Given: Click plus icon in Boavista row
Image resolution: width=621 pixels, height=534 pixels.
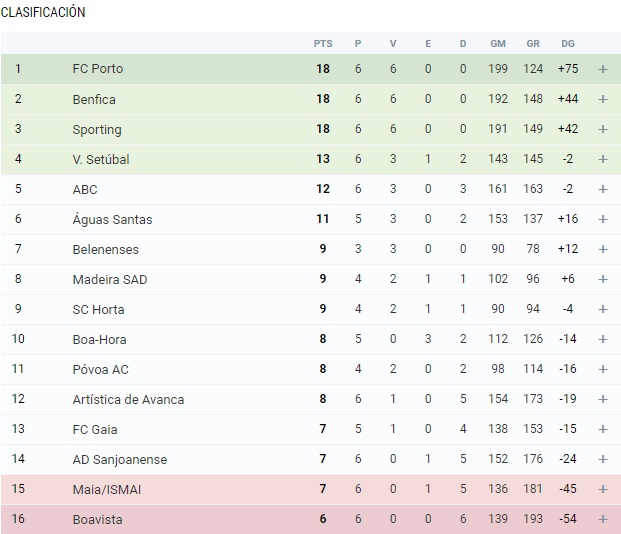Looking at the screenshot, I should [x=603, y=519].
